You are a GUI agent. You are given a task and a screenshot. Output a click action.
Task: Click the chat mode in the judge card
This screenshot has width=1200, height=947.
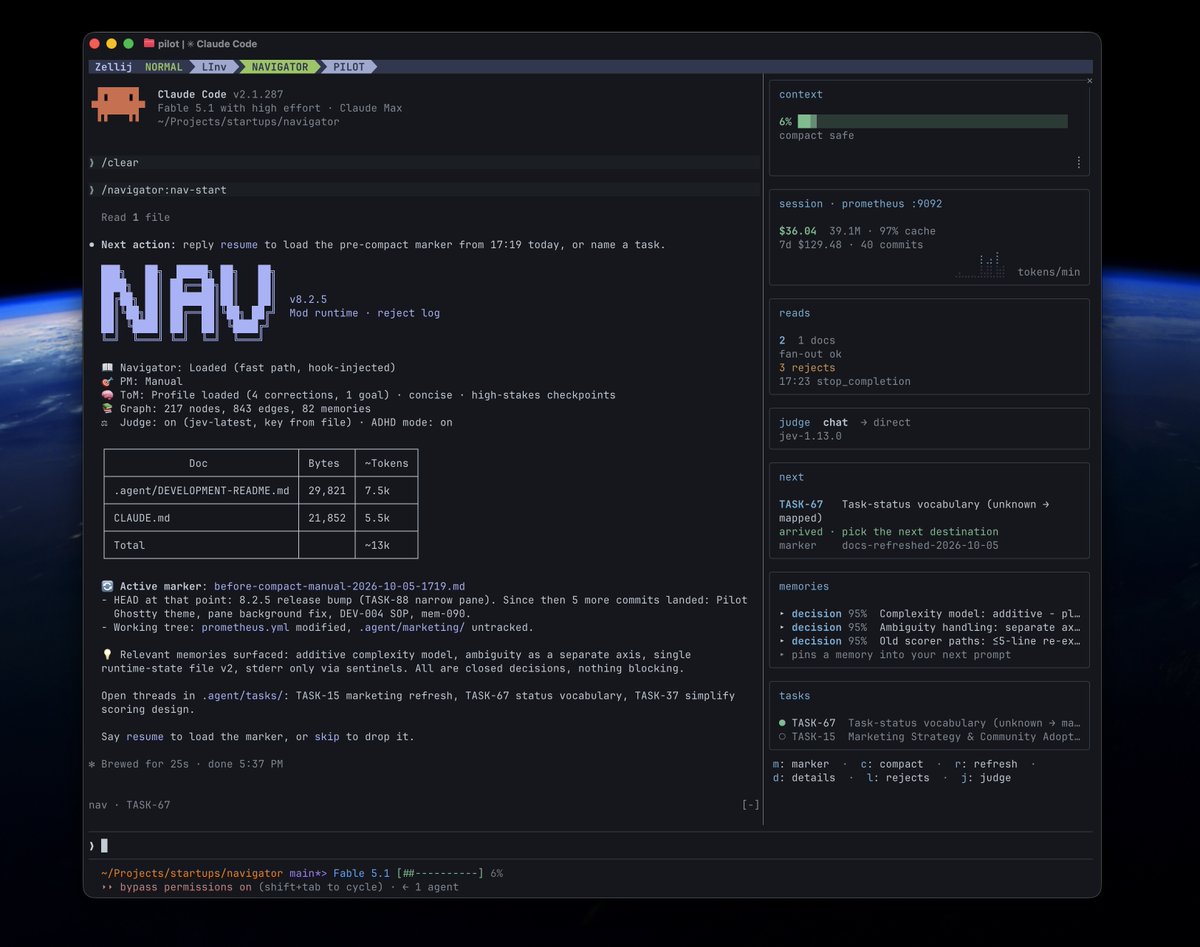coord(835,422)
